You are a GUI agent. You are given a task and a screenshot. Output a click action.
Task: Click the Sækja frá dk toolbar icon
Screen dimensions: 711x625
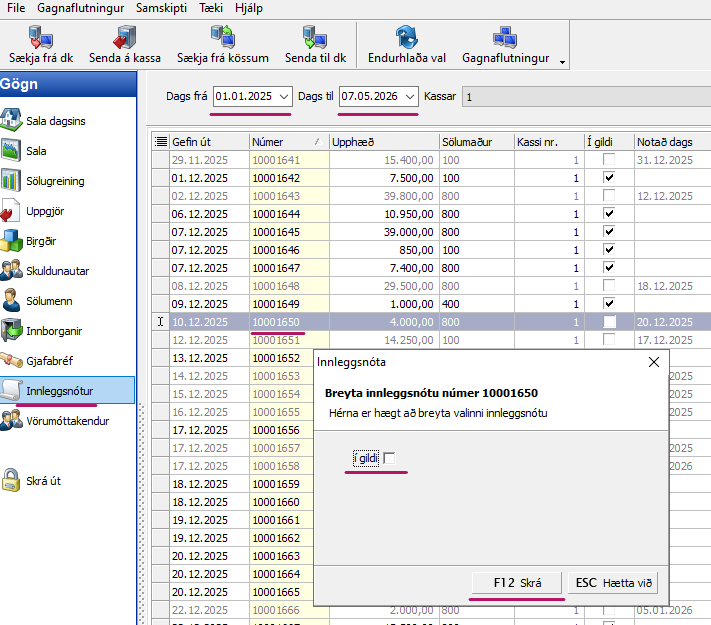(41, 38)
